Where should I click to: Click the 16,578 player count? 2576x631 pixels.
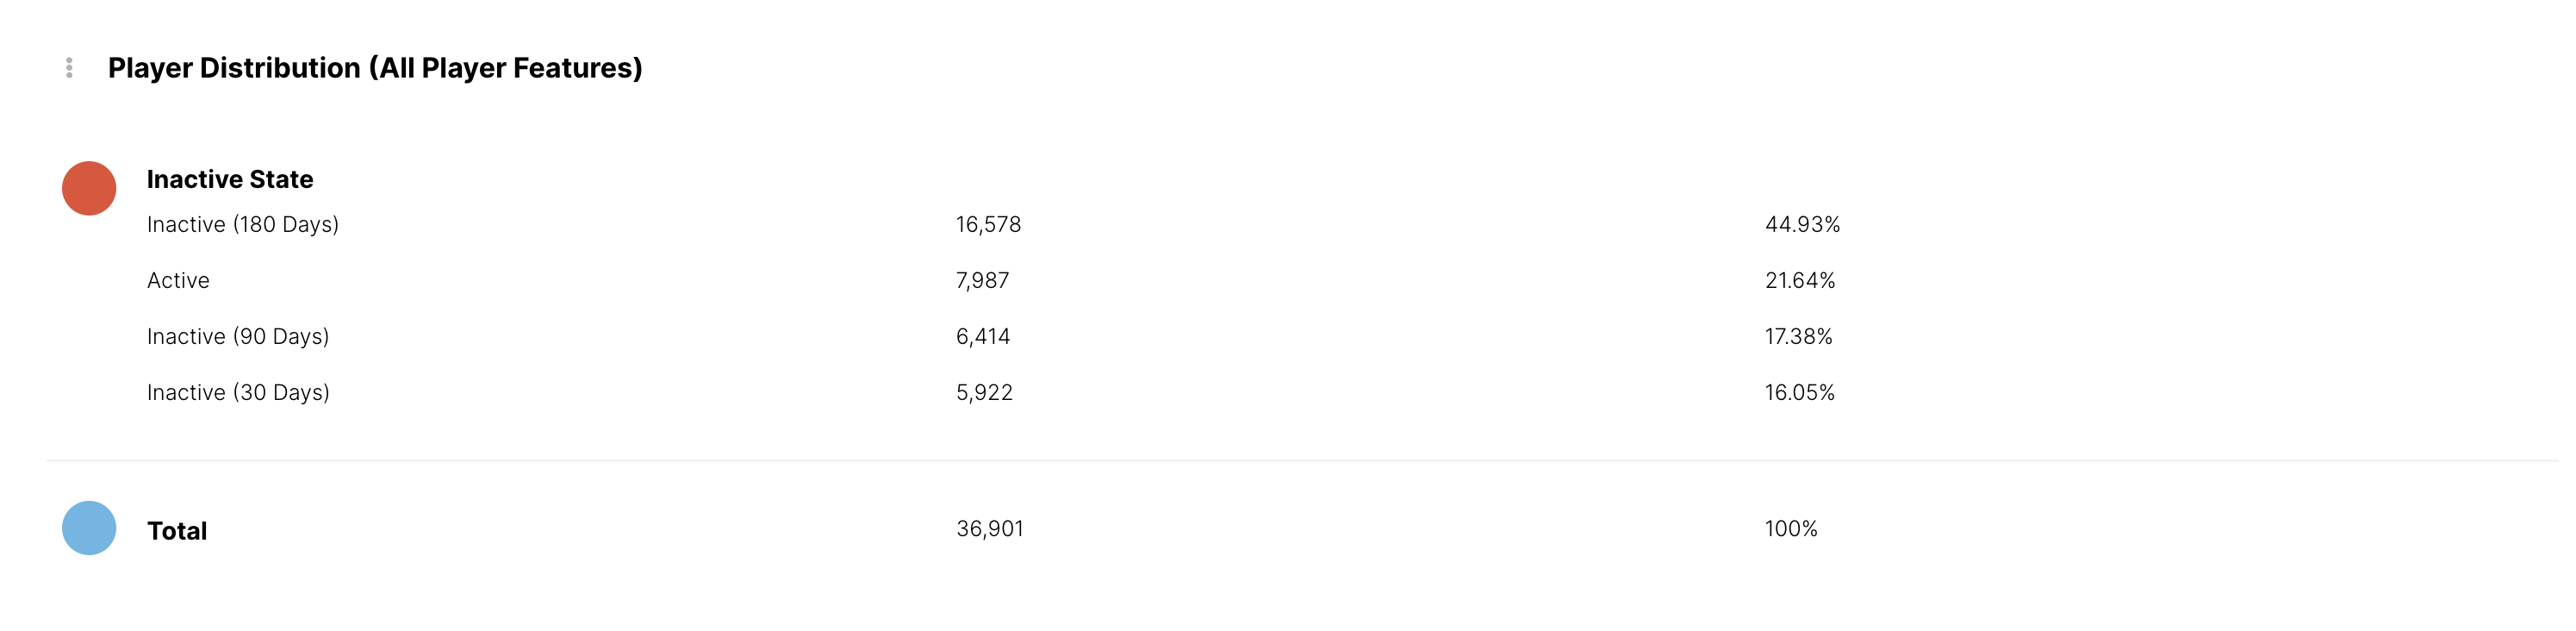point(988,224)
